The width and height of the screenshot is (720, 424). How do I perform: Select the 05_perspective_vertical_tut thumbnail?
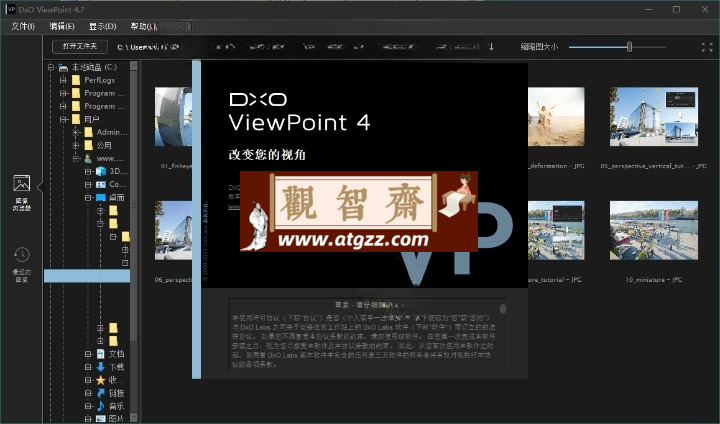click(x=654, y=117)
